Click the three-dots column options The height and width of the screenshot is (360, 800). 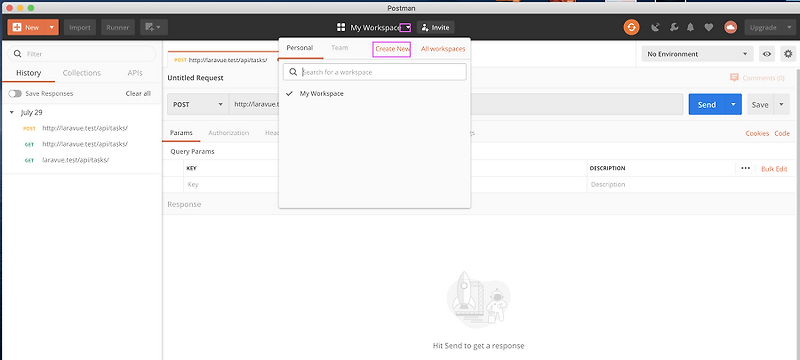pyautogui.click(x=745, y=168)
